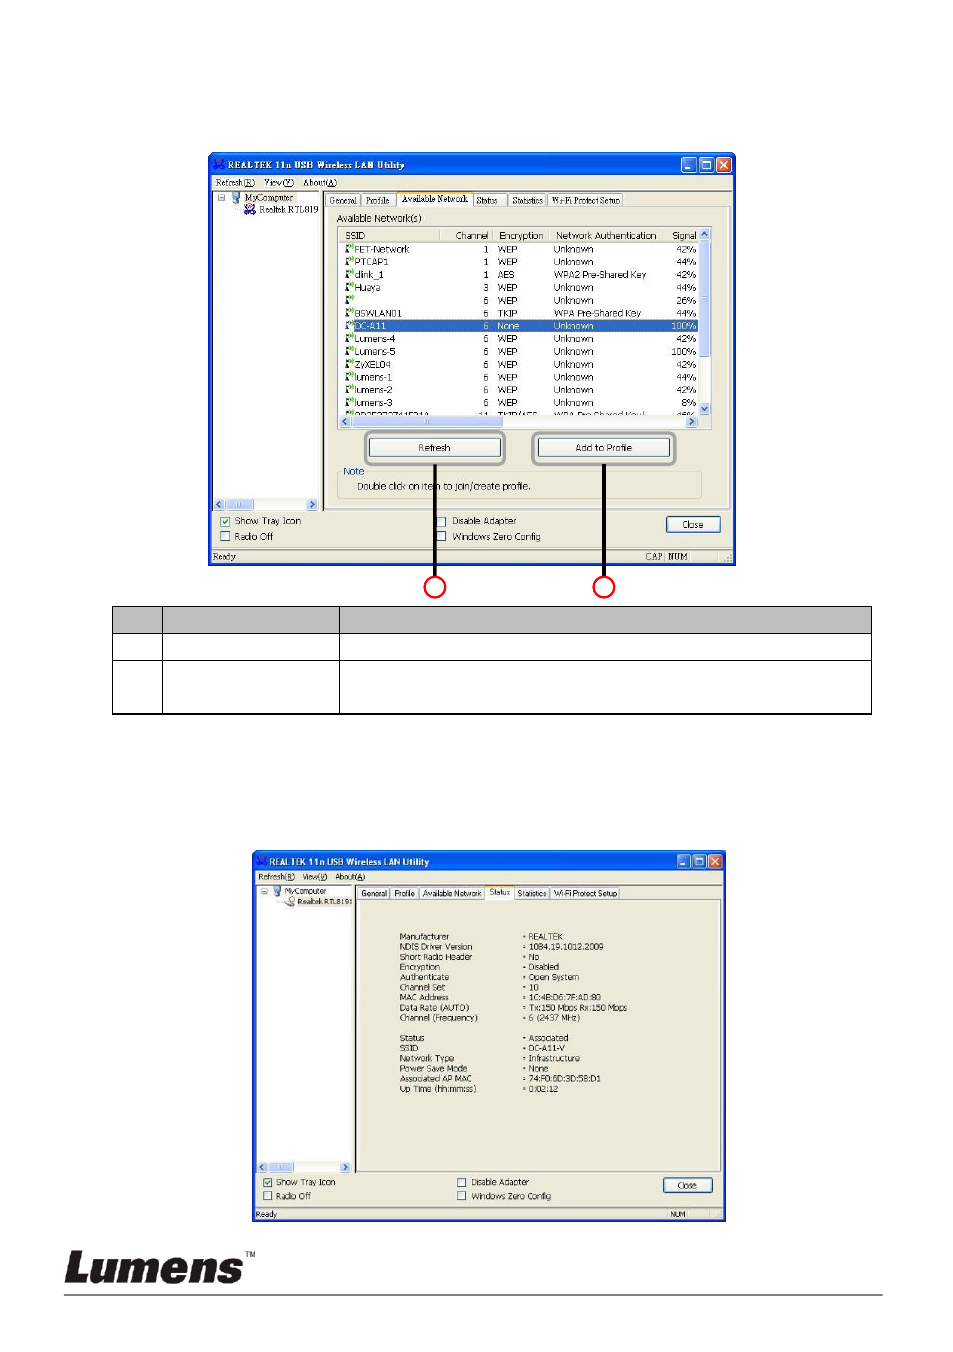Click the BSWLAN01 network signal icon
Image resolution: width=953 pixels, height=1352 pixels.
tap(349, 313)
